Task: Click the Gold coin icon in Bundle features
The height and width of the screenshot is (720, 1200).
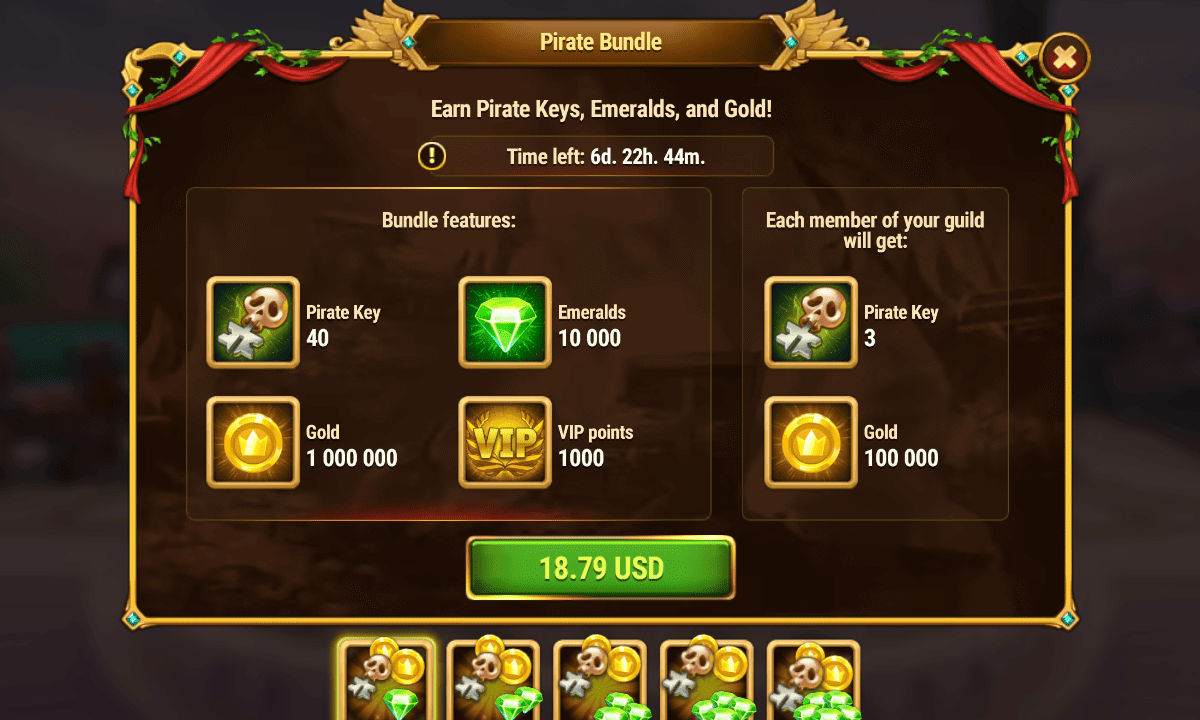Action: coord(253,443)
